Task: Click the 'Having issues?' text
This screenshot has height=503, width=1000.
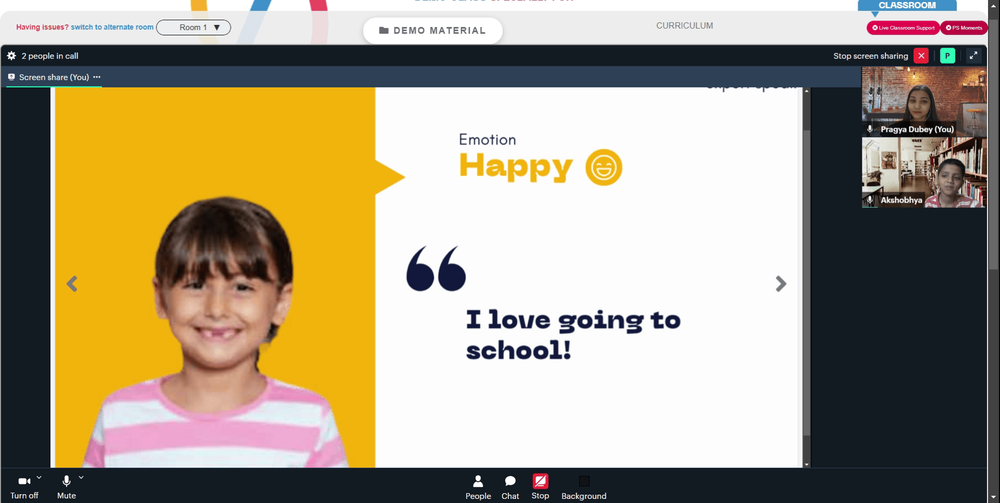Action: click(42, 27)
